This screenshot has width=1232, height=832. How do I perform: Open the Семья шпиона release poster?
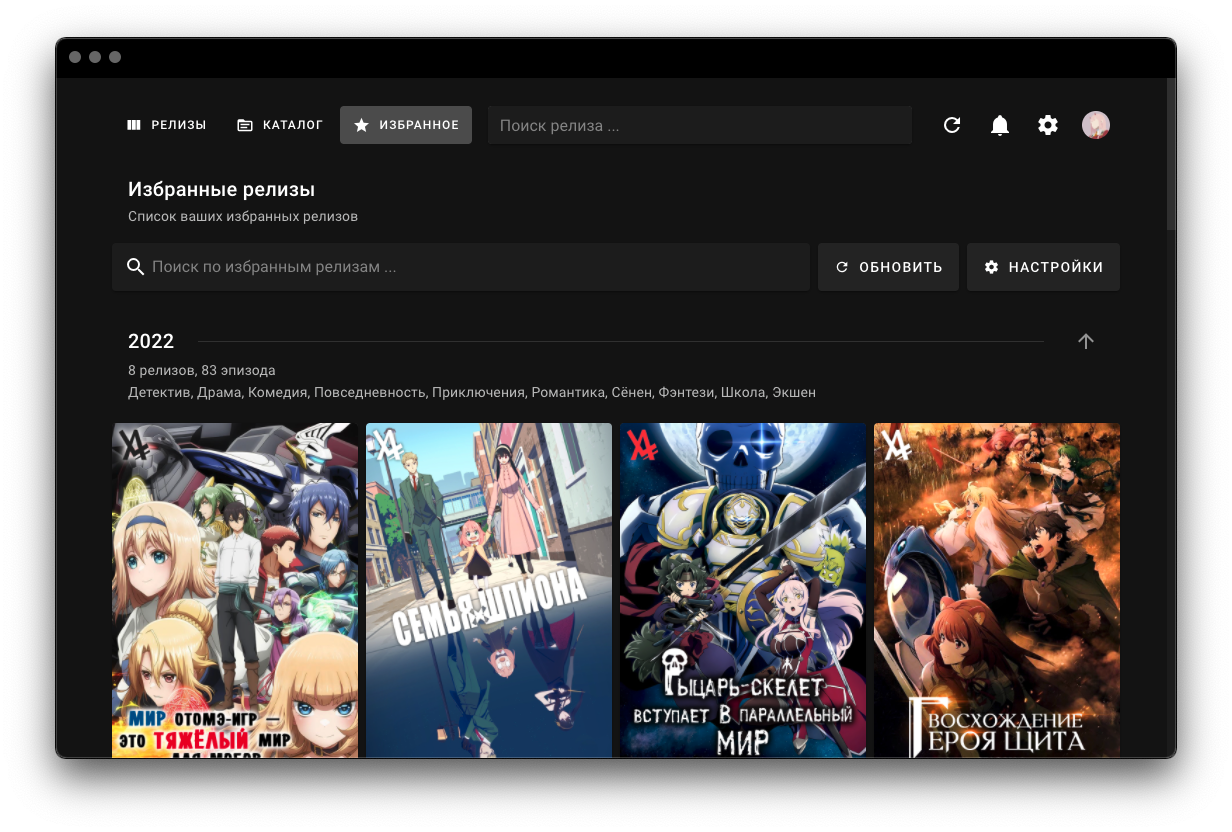coord(489,590)
